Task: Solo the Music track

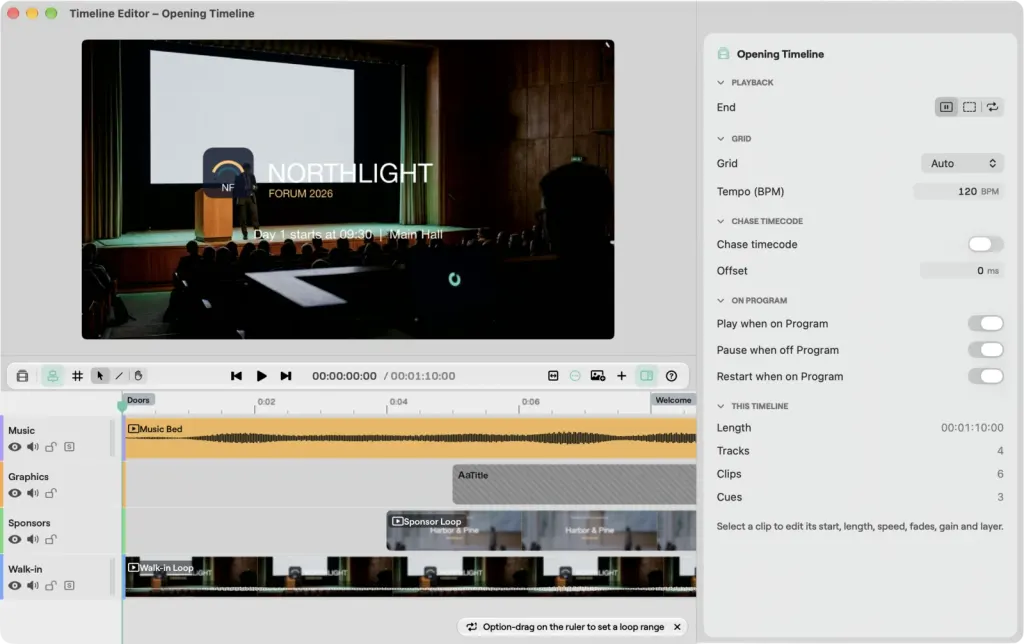Action: (69, 447)
